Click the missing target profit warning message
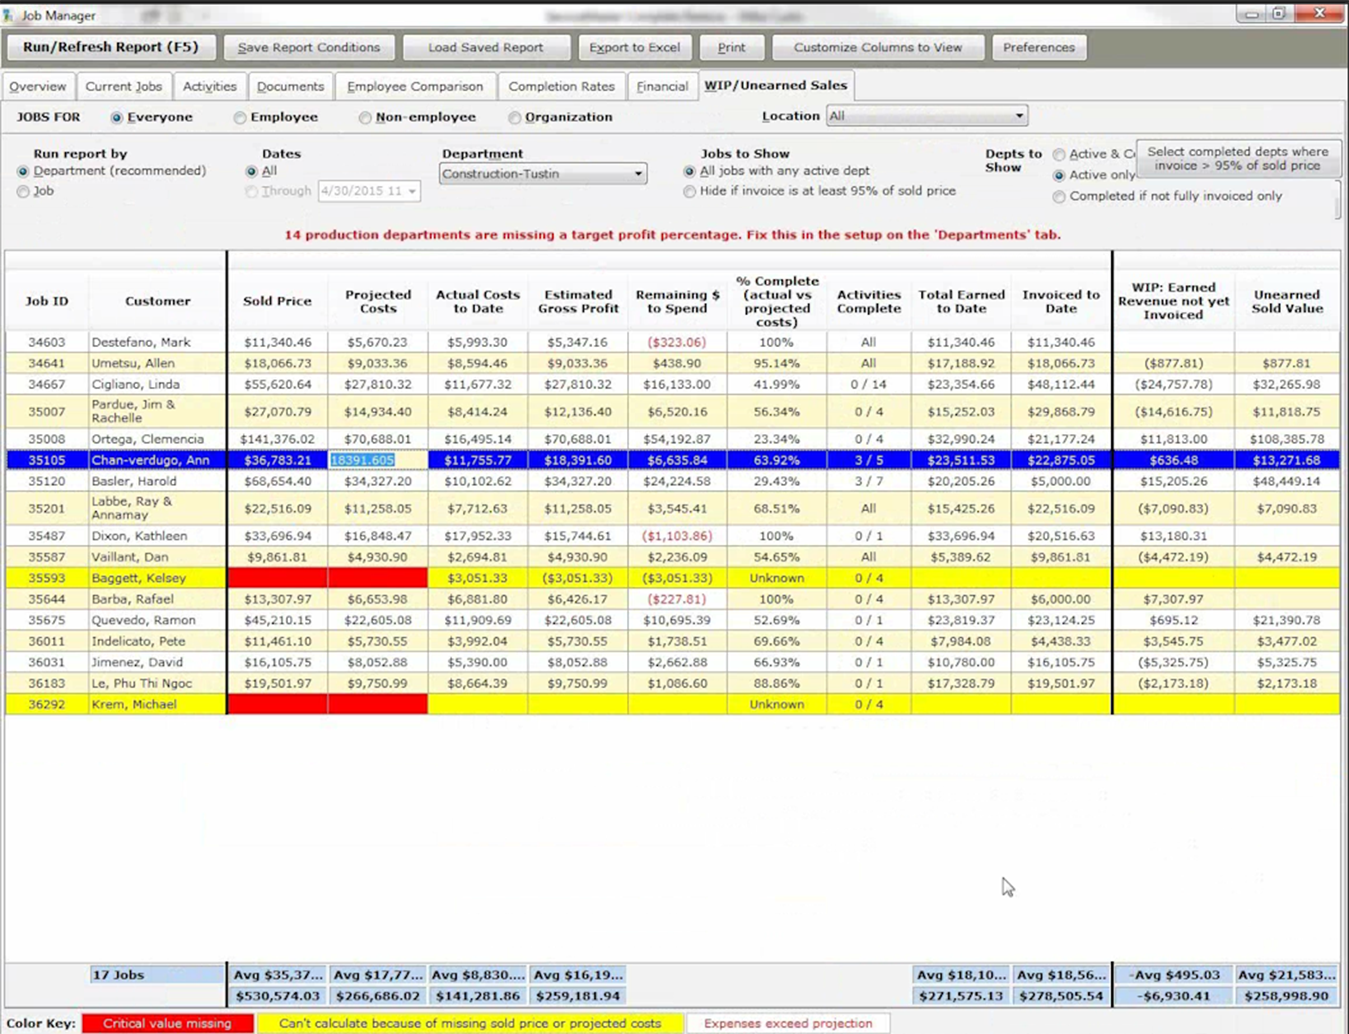1349x1034 pixels. pos(672,235)
